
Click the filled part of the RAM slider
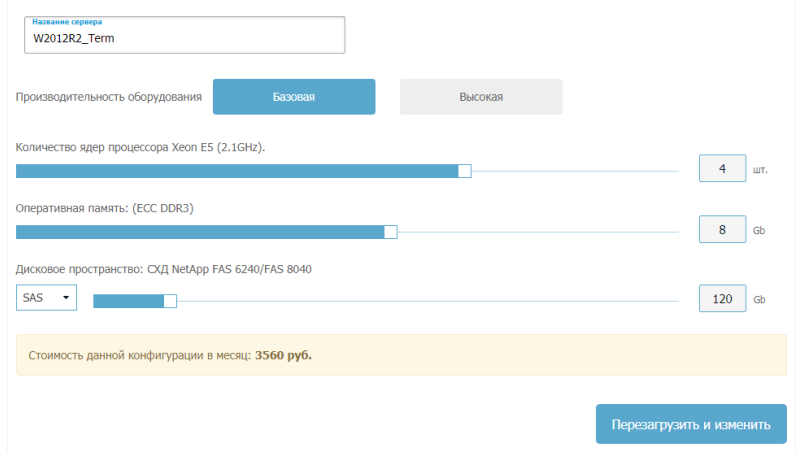coord(200,232)
